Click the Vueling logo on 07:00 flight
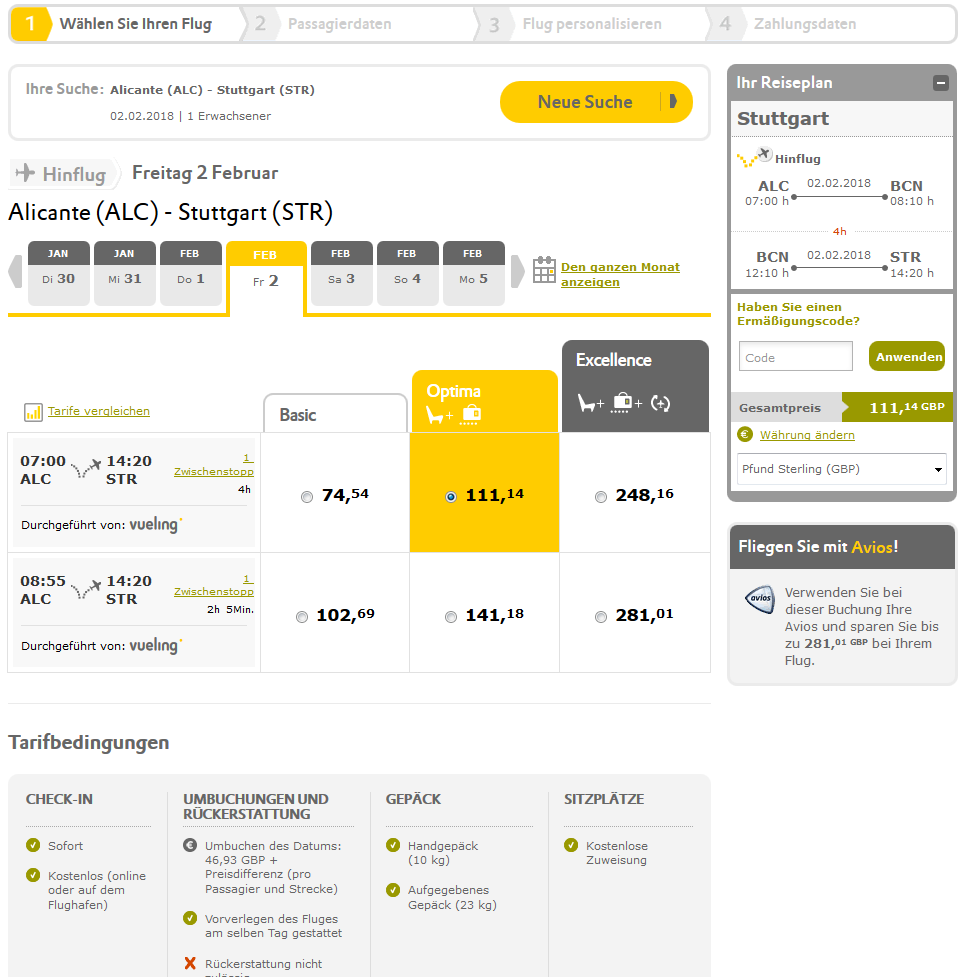 pos(156,525)
